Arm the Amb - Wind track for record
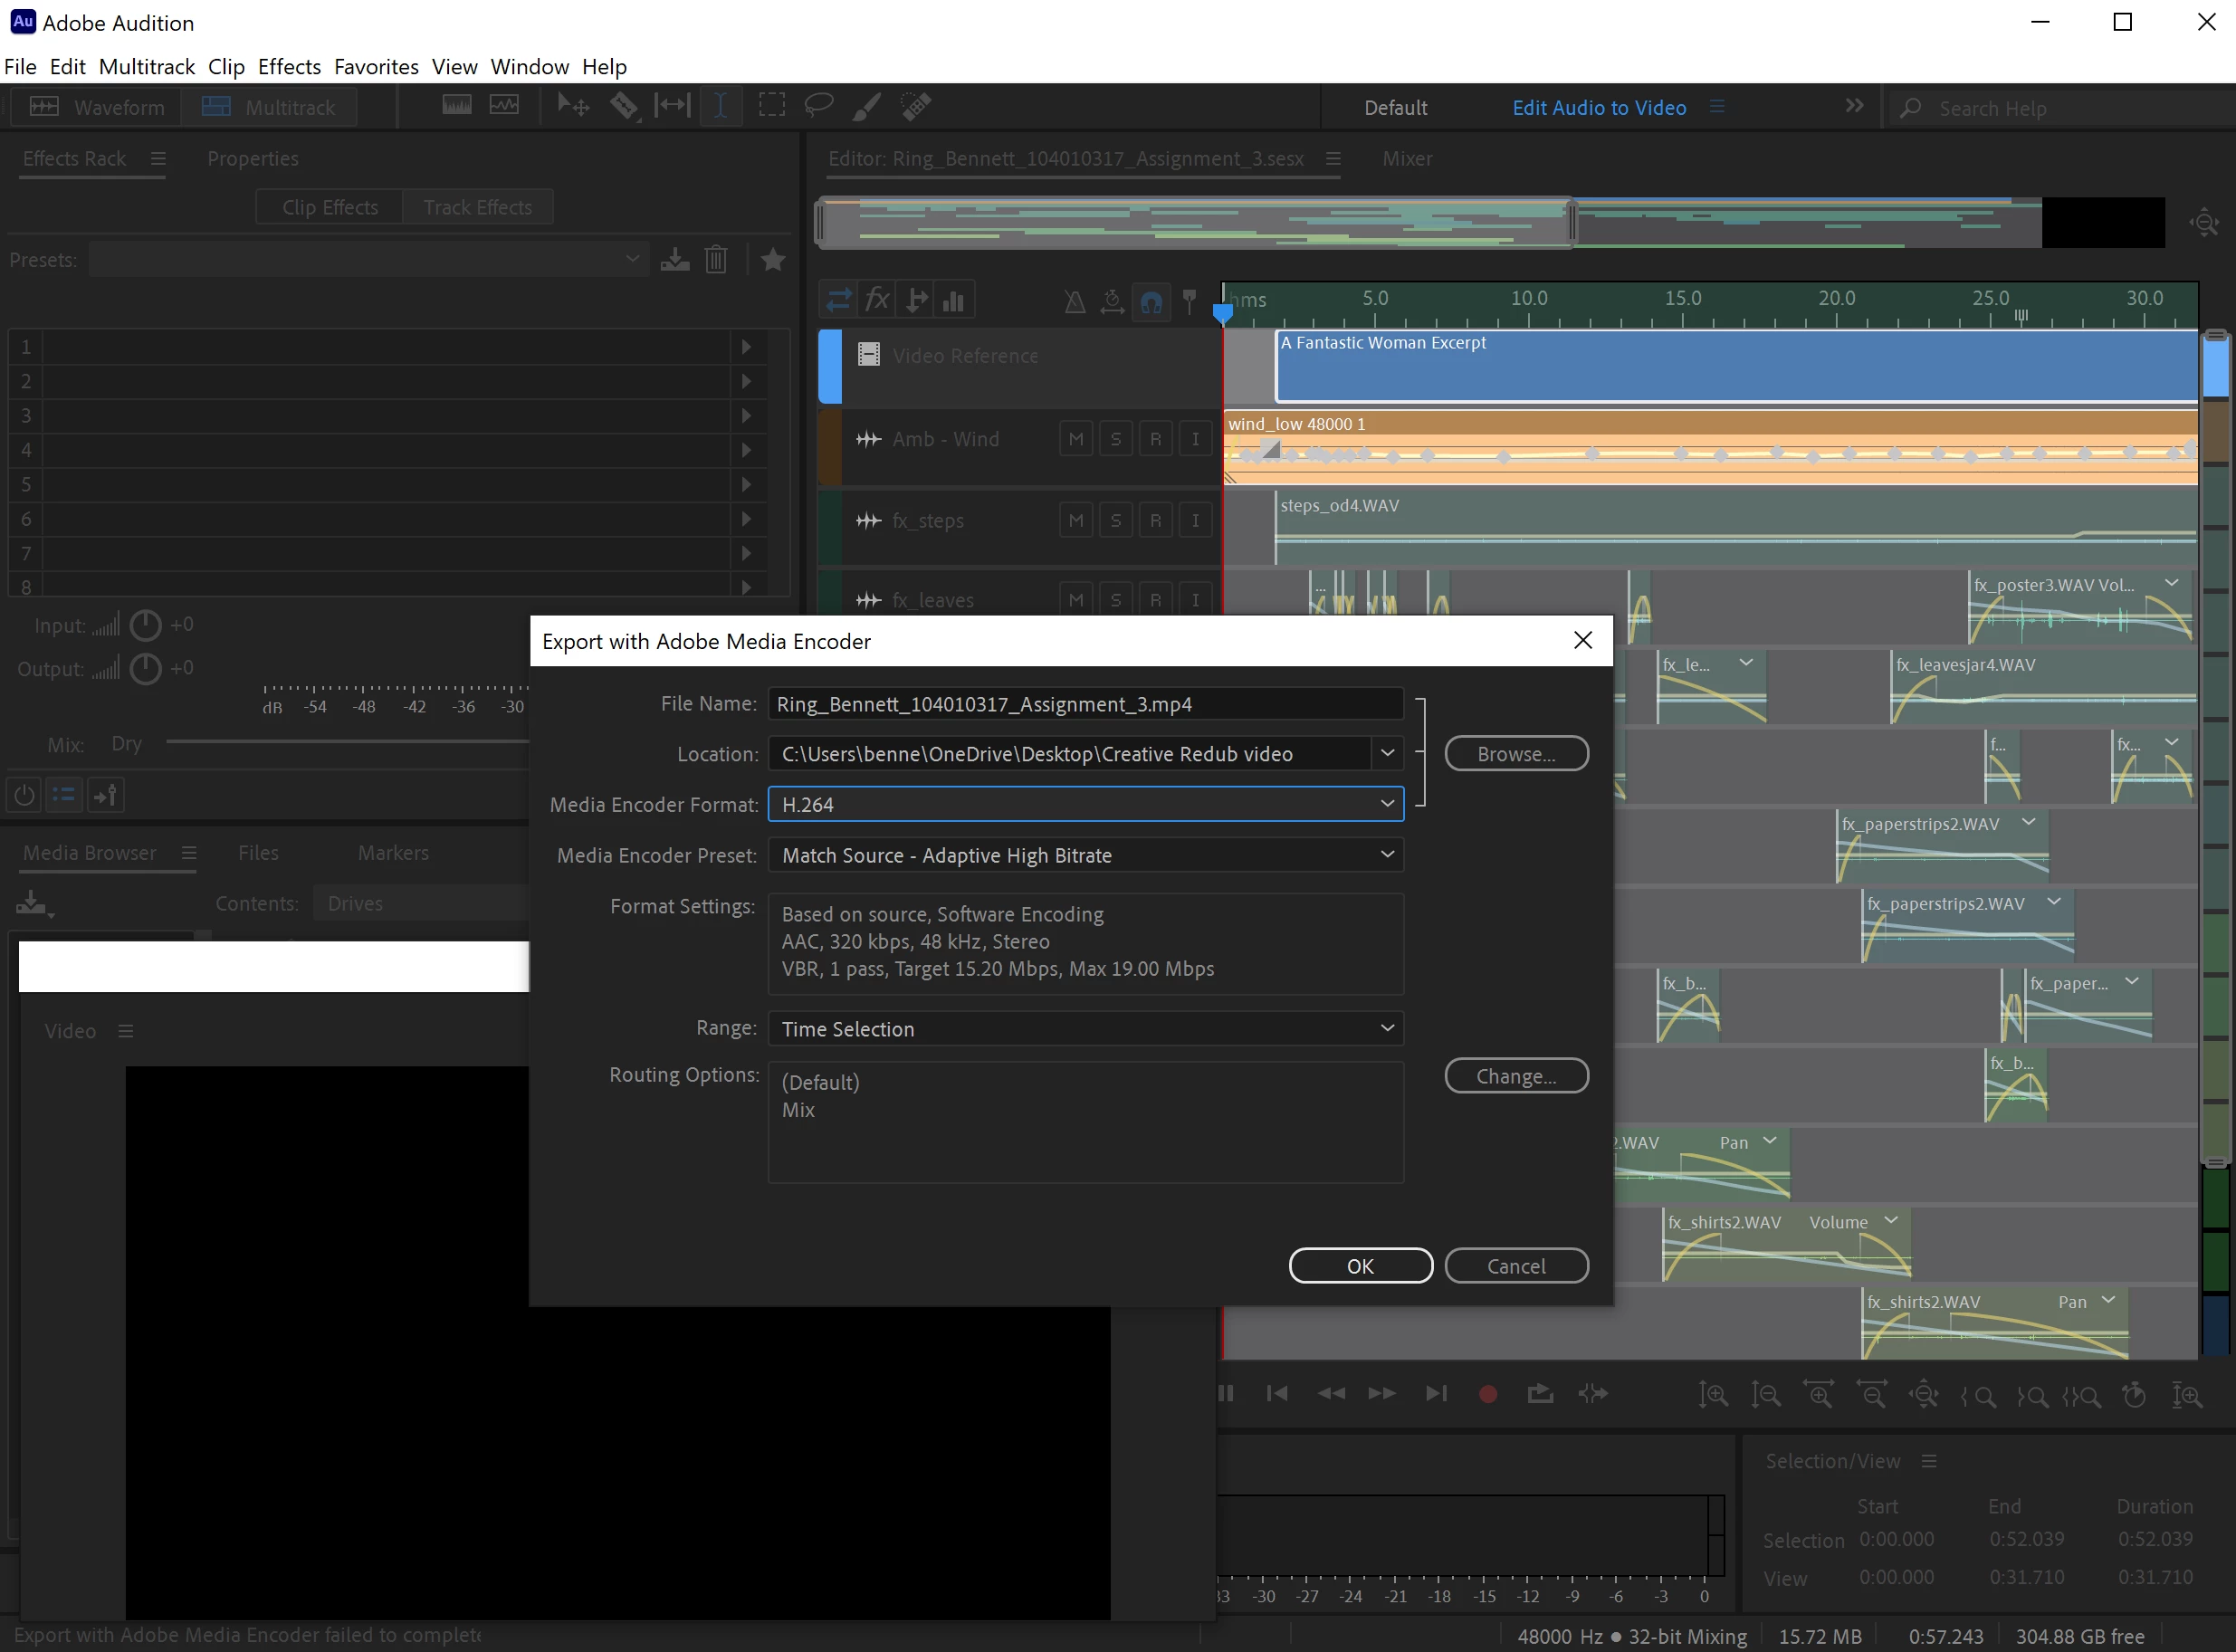Screen dimensions: 2236x1652 [1156, 439]
